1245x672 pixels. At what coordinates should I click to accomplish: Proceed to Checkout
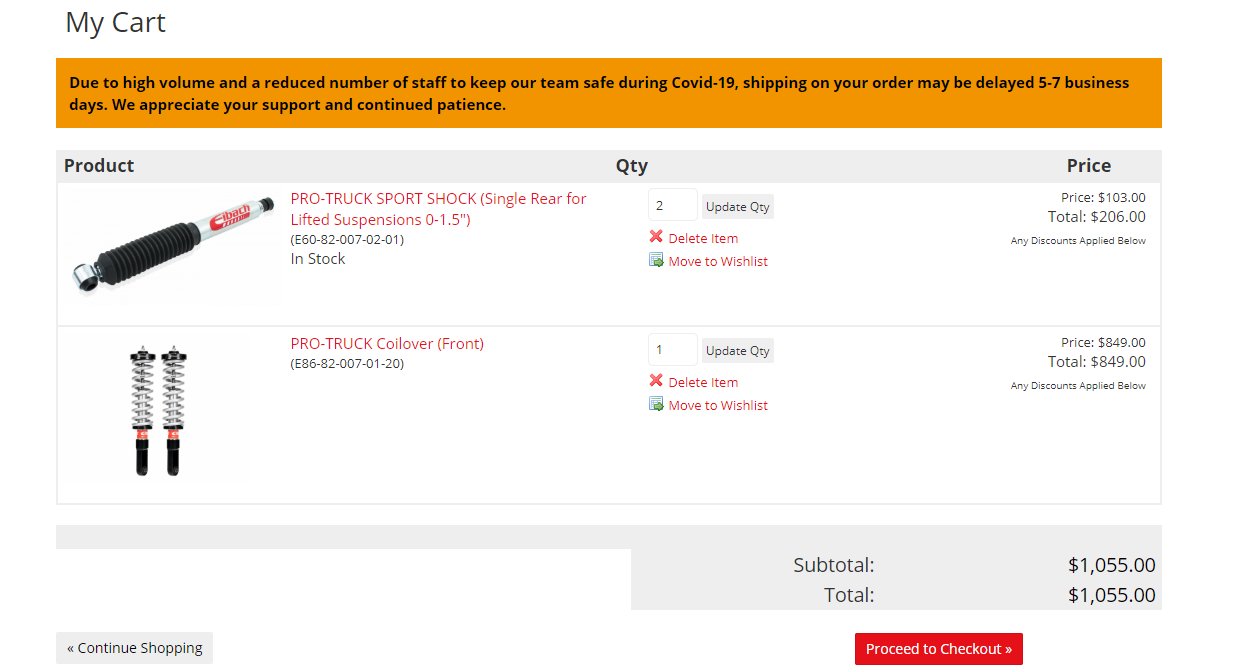coord(939,649)
